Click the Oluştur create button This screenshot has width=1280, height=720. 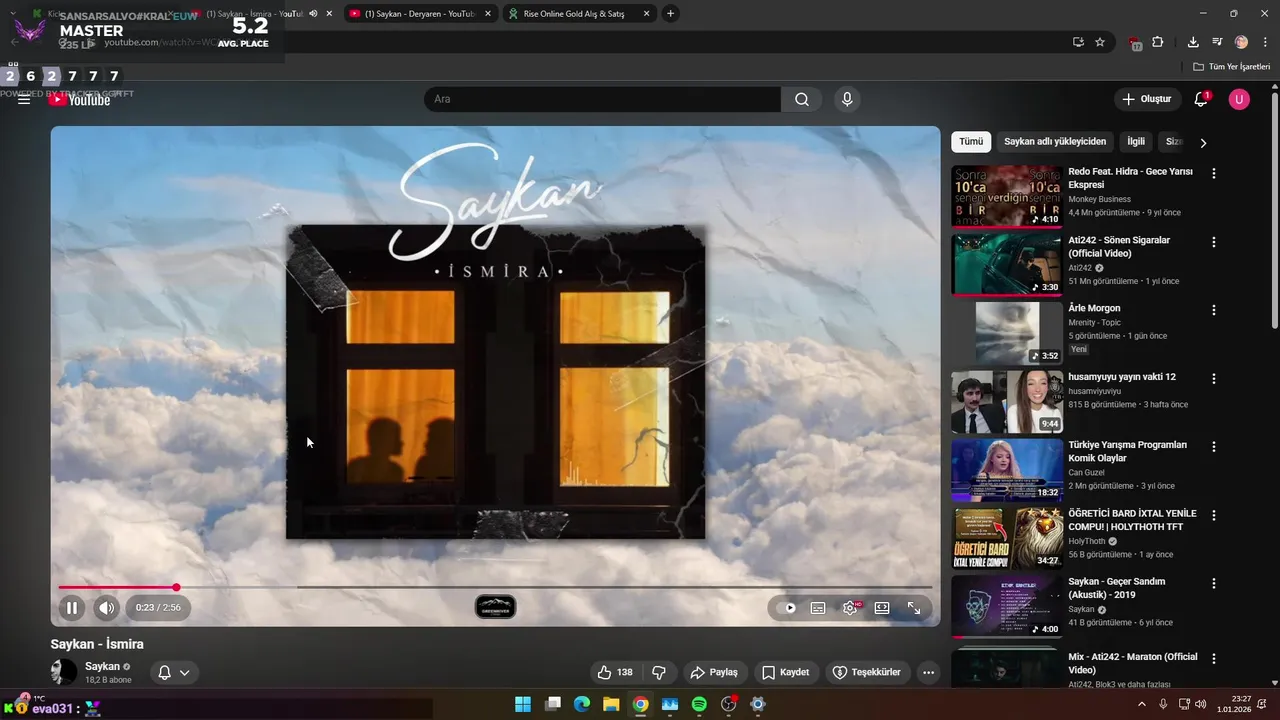coord(1147,99)
